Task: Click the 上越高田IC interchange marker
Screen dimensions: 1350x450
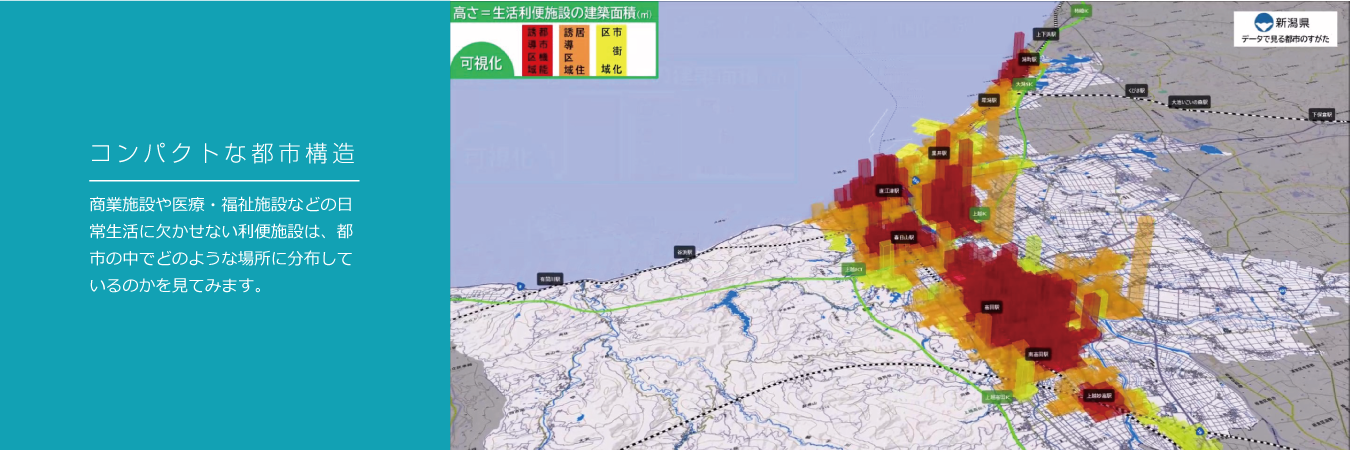Action: point(998,396)
